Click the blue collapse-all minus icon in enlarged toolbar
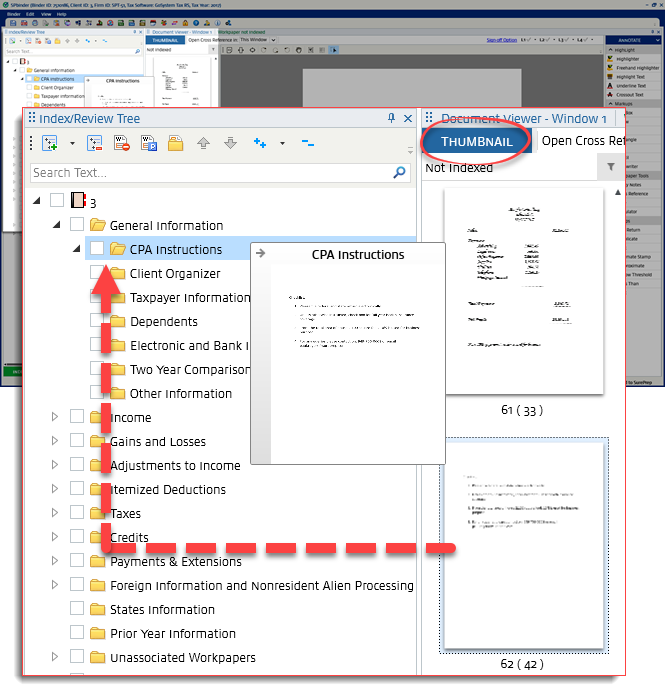 pyautogui.click(x=308, y=143)
